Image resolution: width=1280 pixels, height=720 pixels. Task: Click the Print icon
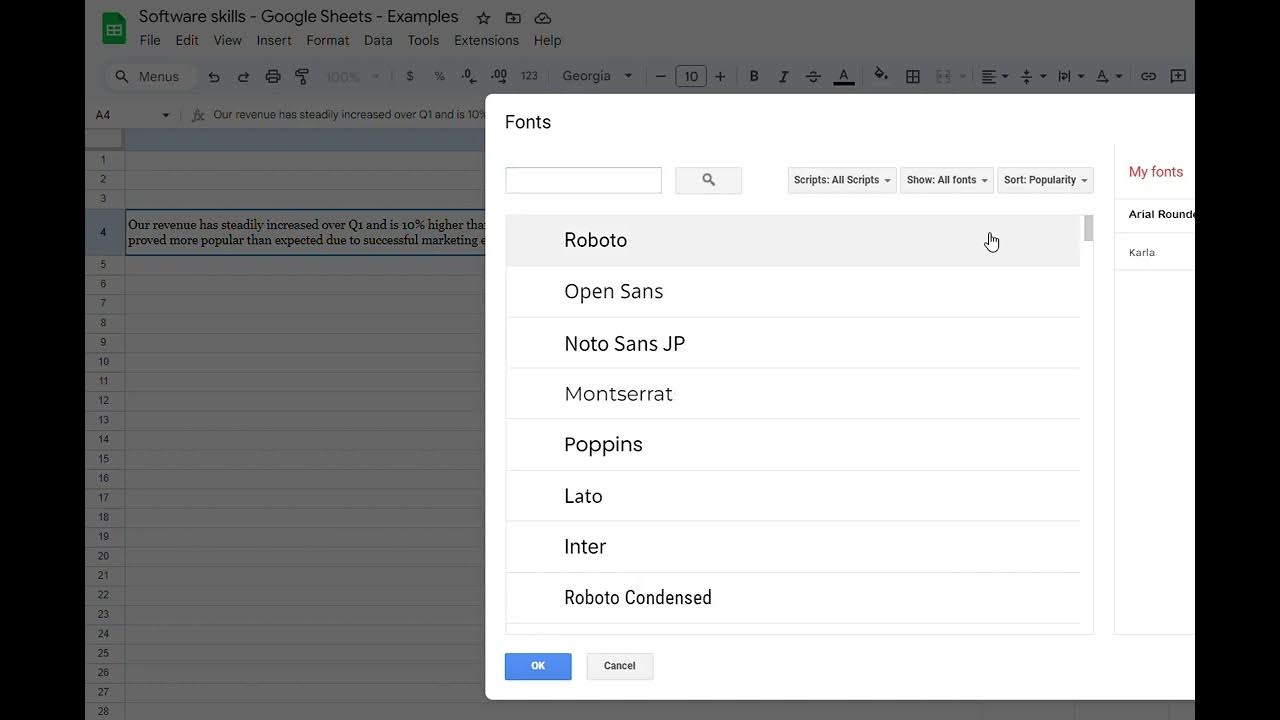[x=273, y=76]
